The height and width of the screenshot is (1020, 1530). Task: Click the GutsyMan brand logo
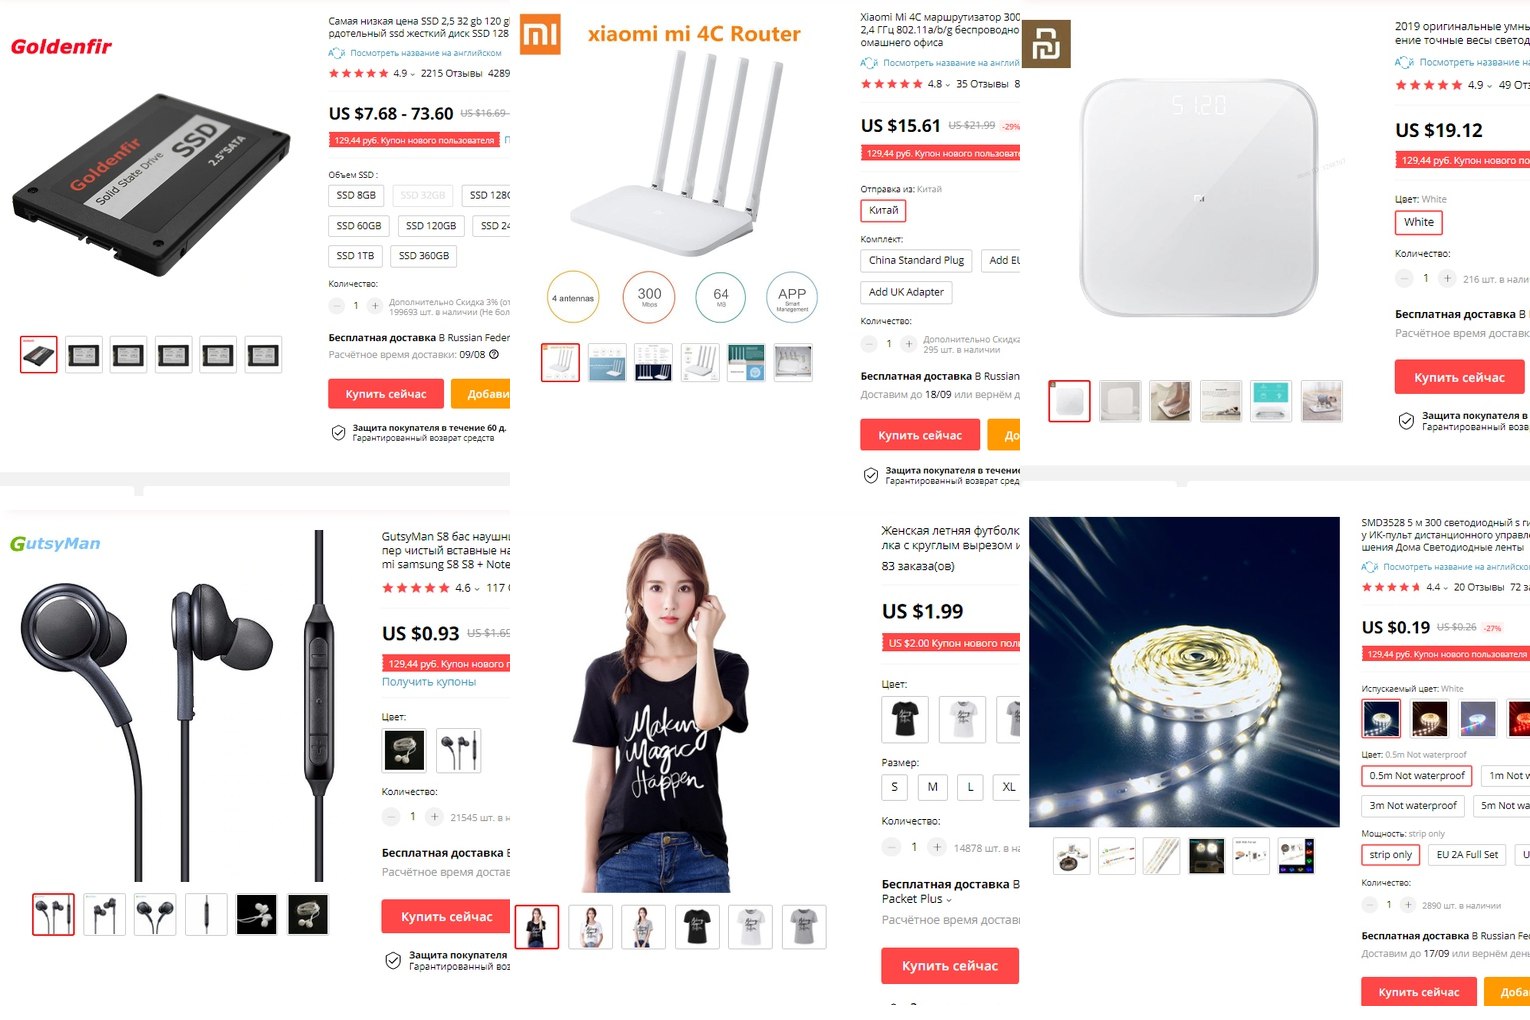click(55, 544)
